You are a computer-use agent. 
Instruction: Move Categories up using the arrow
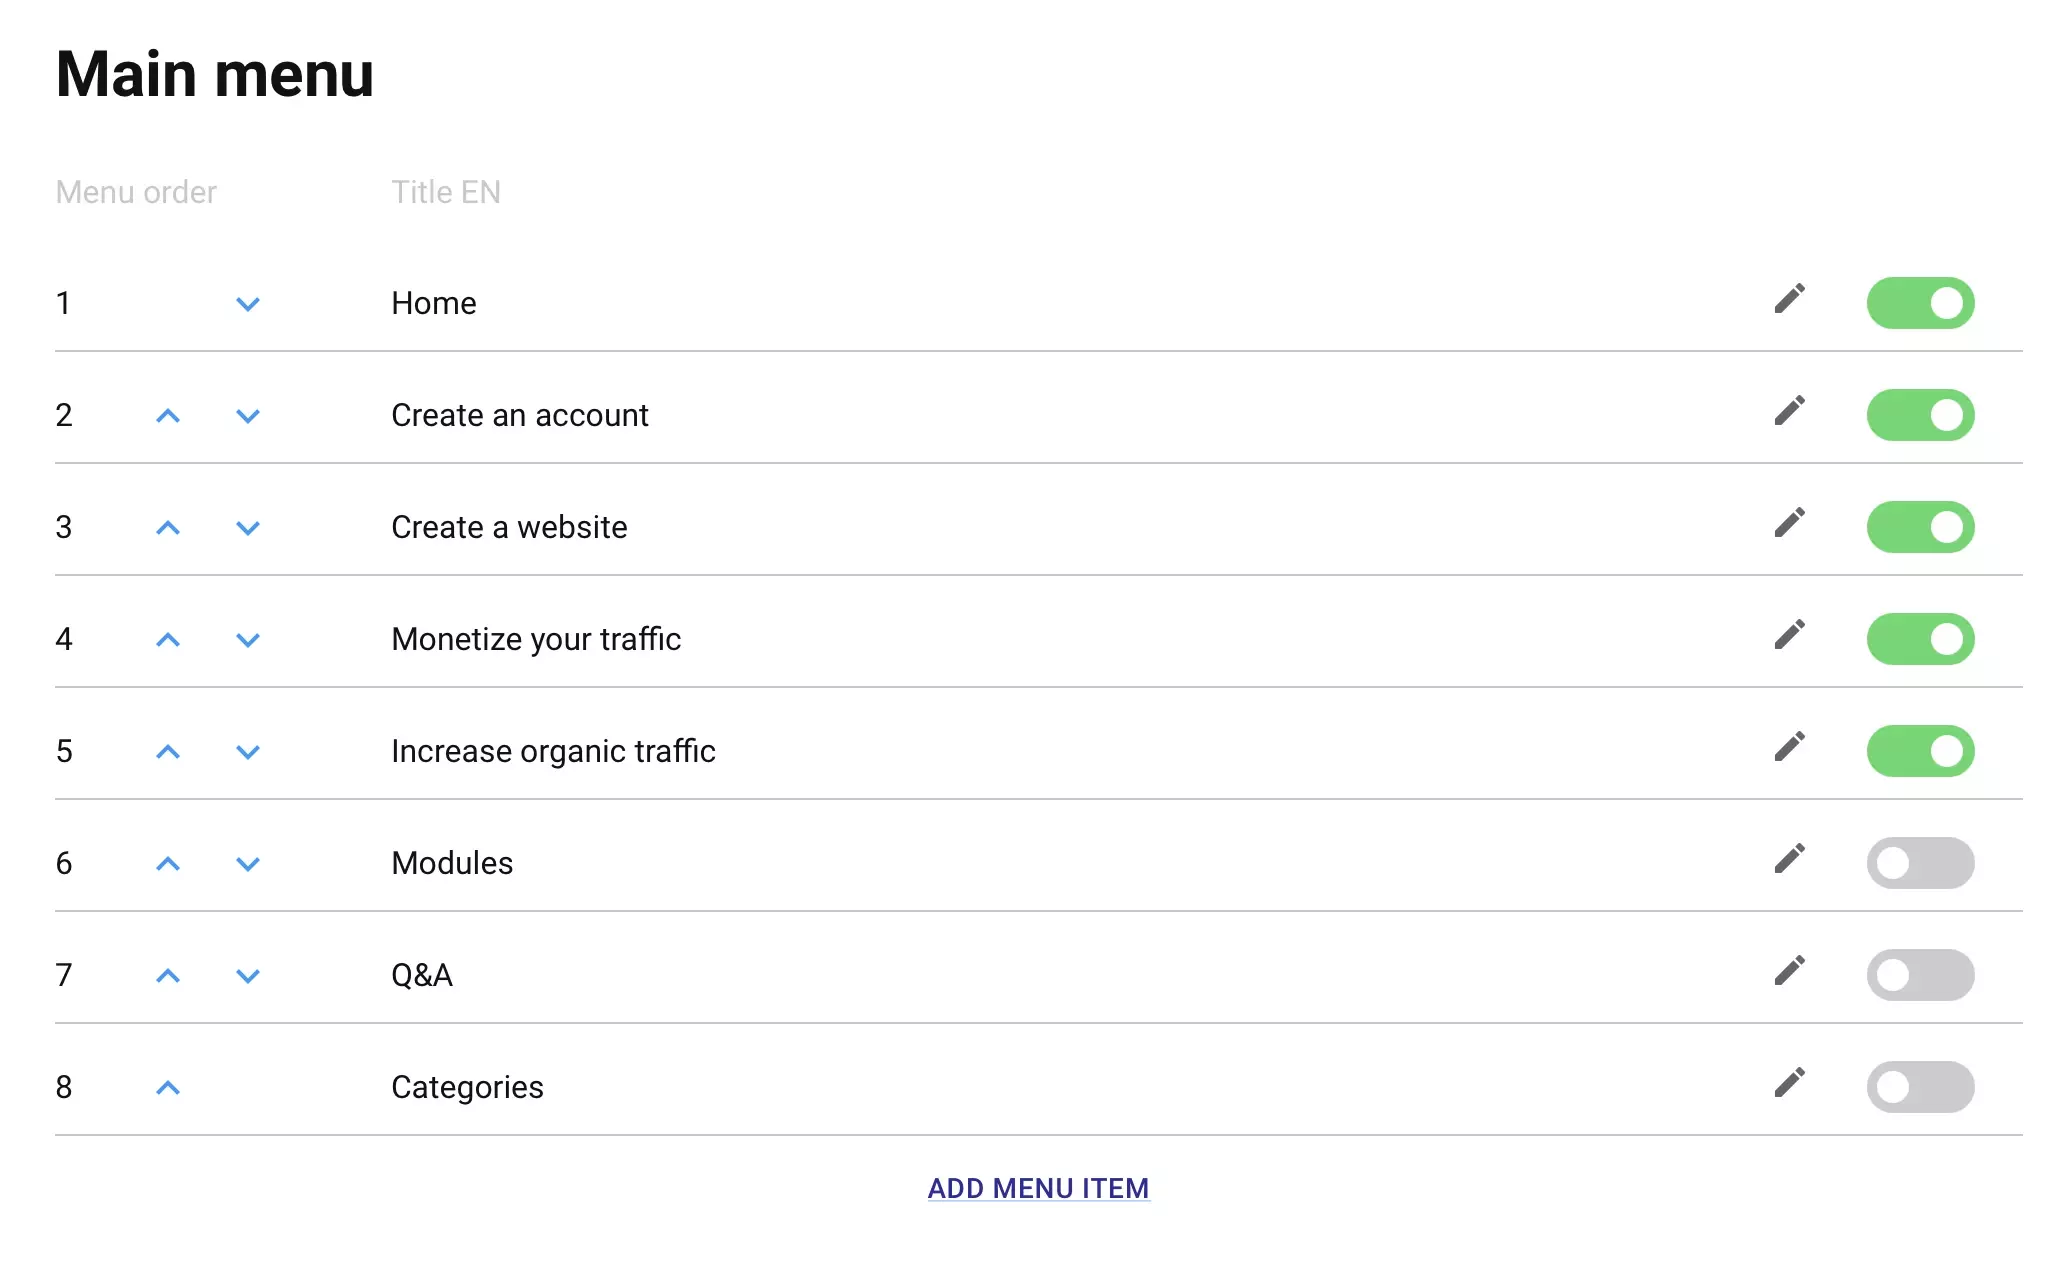coord(168,1087)
